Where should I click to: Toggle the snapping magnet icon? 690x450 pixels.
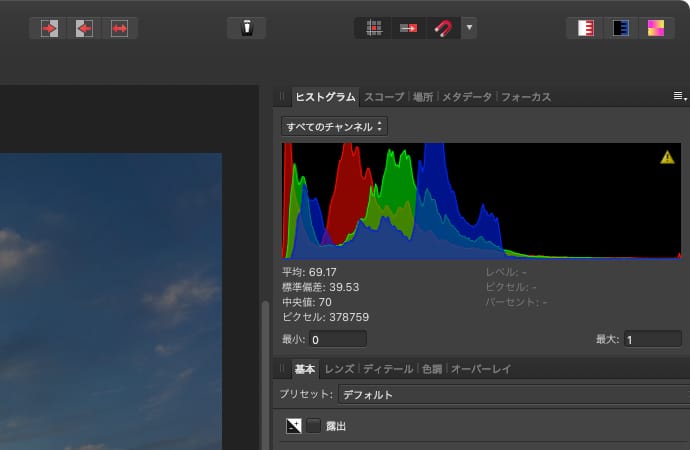click(x=442, y=28)
